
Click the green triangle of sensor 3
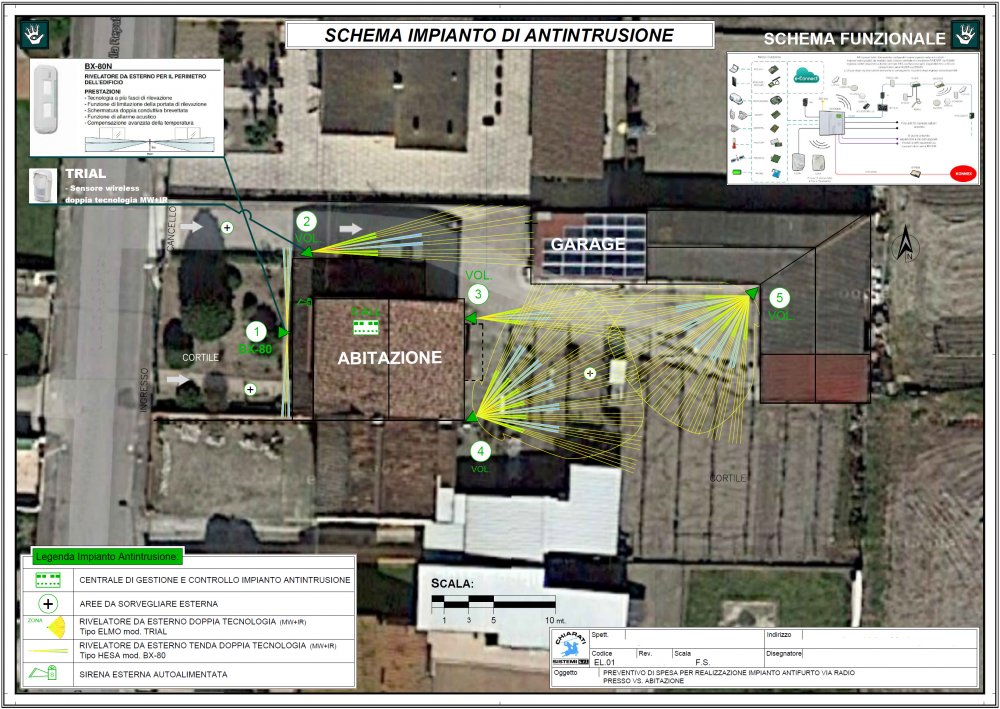[x=471, y=318]
